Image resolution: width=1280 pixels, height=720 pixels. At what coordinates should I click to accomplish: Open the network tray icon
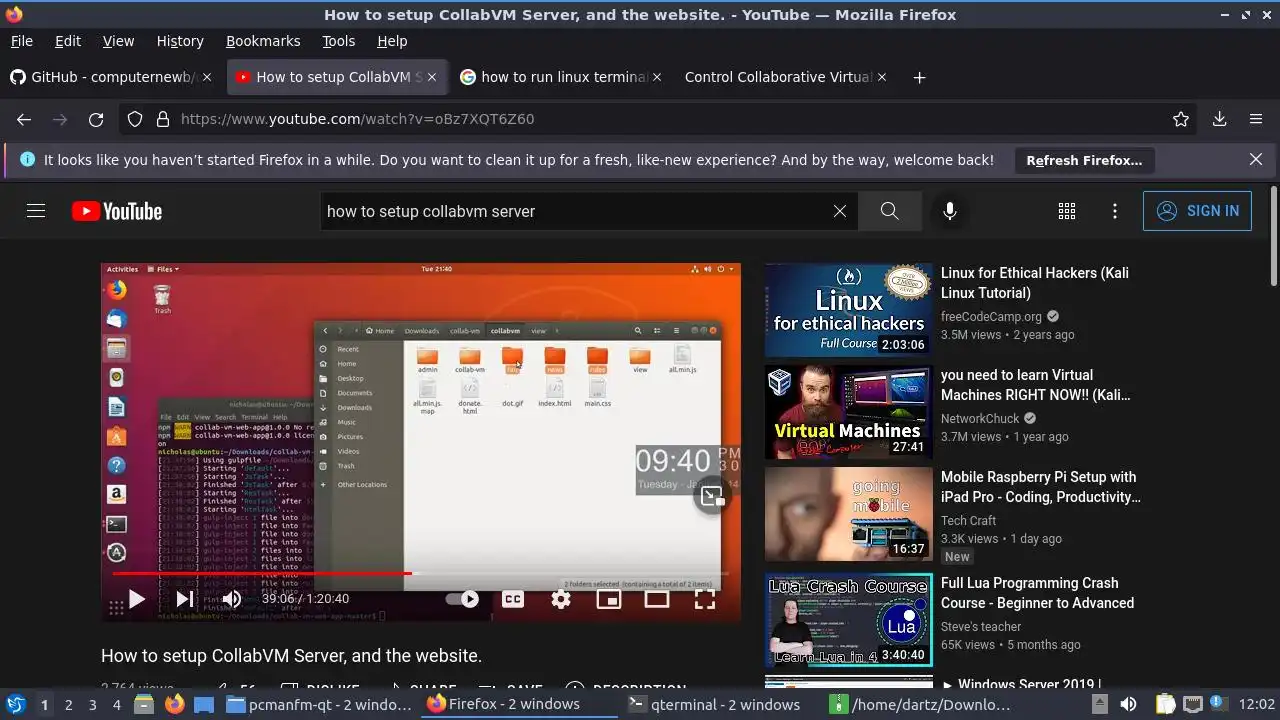(x=1193, y=704)
